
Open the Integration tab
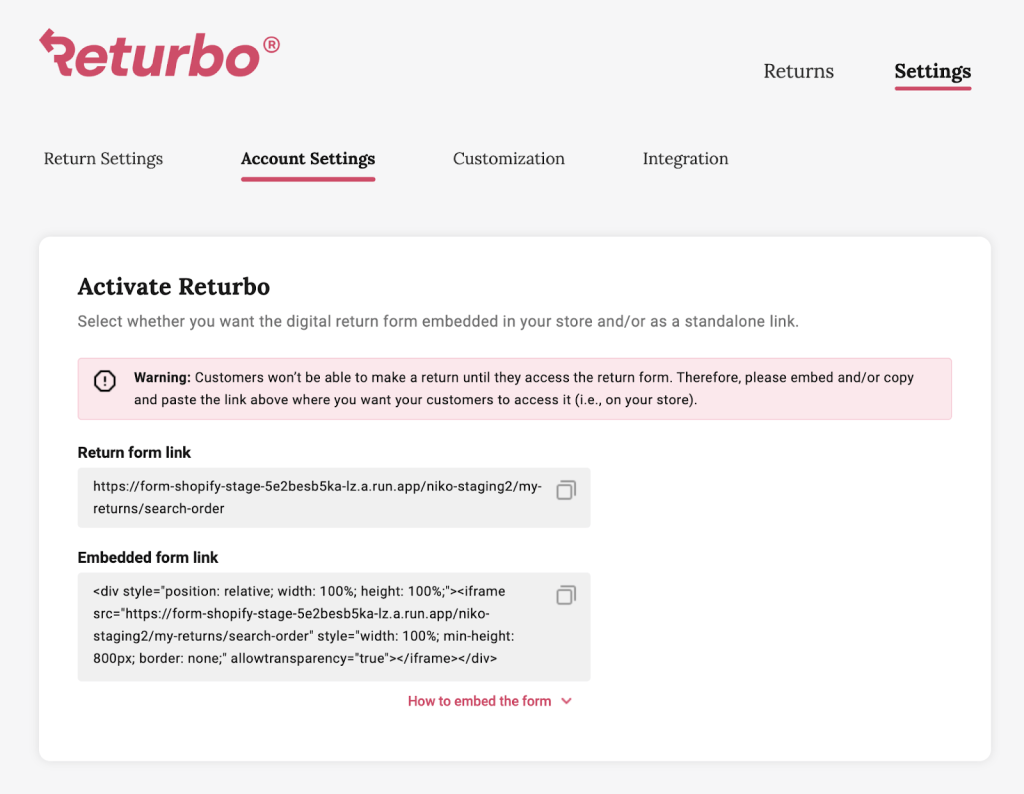685,159
